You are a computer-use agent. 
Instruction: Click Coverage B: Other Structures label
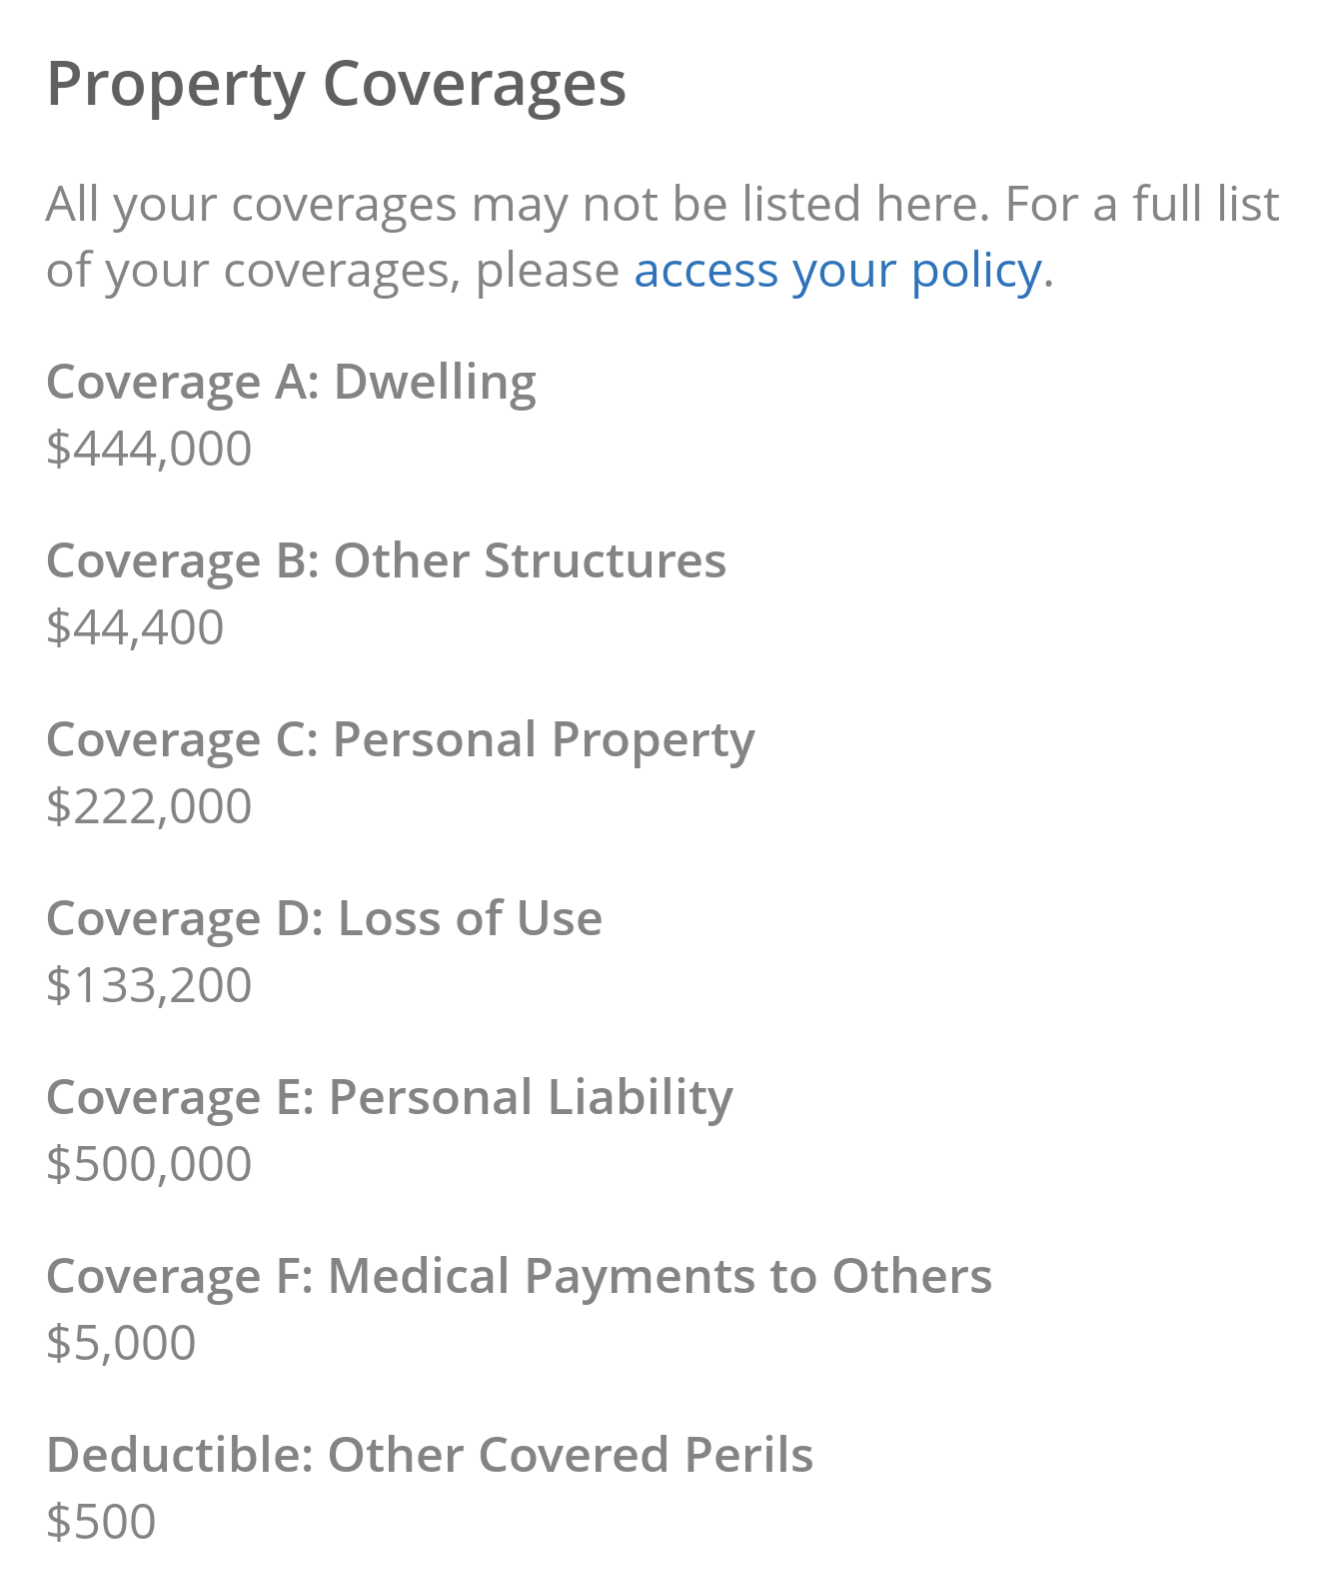(x=386, y=561)
